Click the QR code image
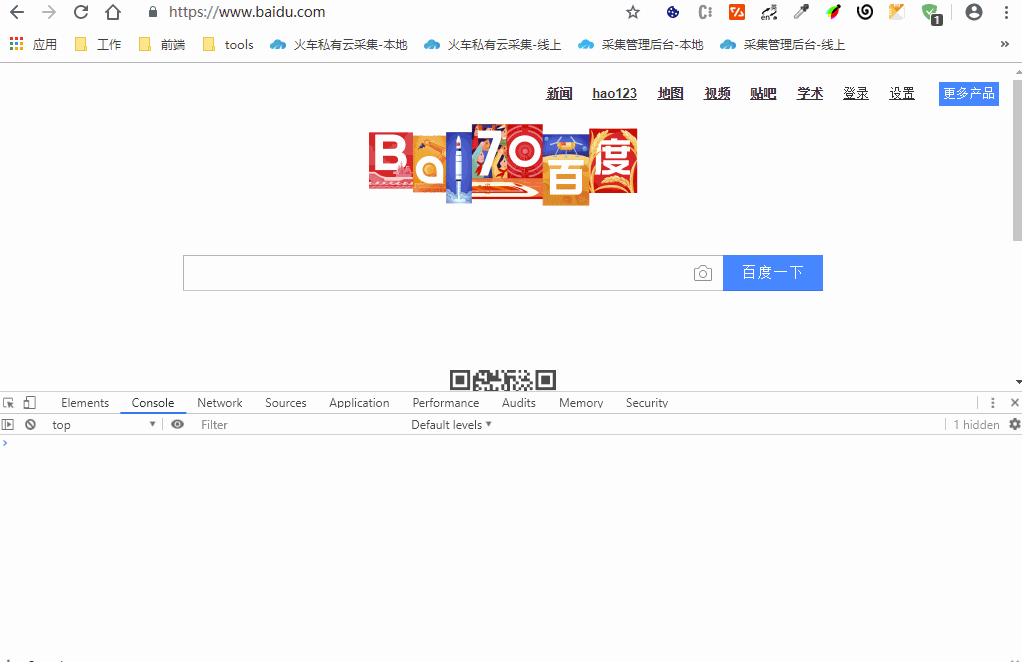1022x662 pixels. pos(503,380)
